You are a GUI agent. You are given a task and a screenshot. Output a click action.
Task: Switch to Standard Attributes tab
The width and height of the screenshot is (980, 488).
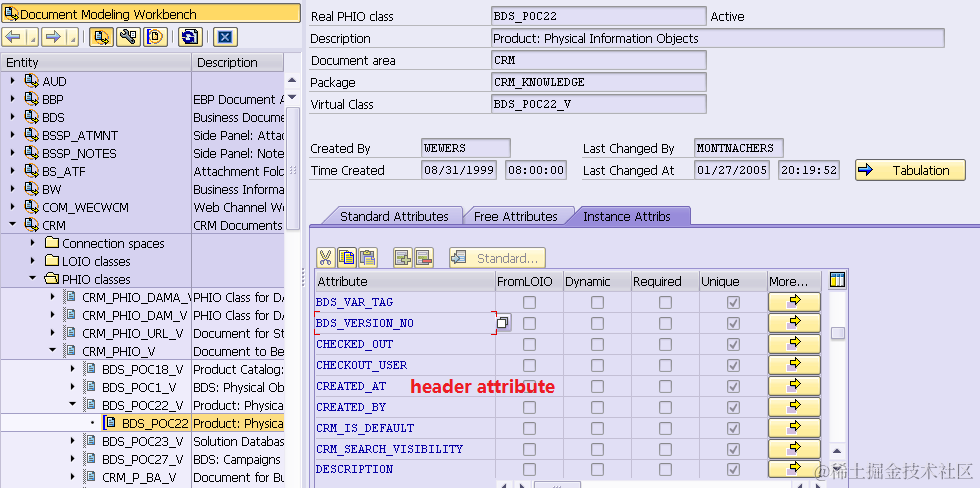point(394,216)
